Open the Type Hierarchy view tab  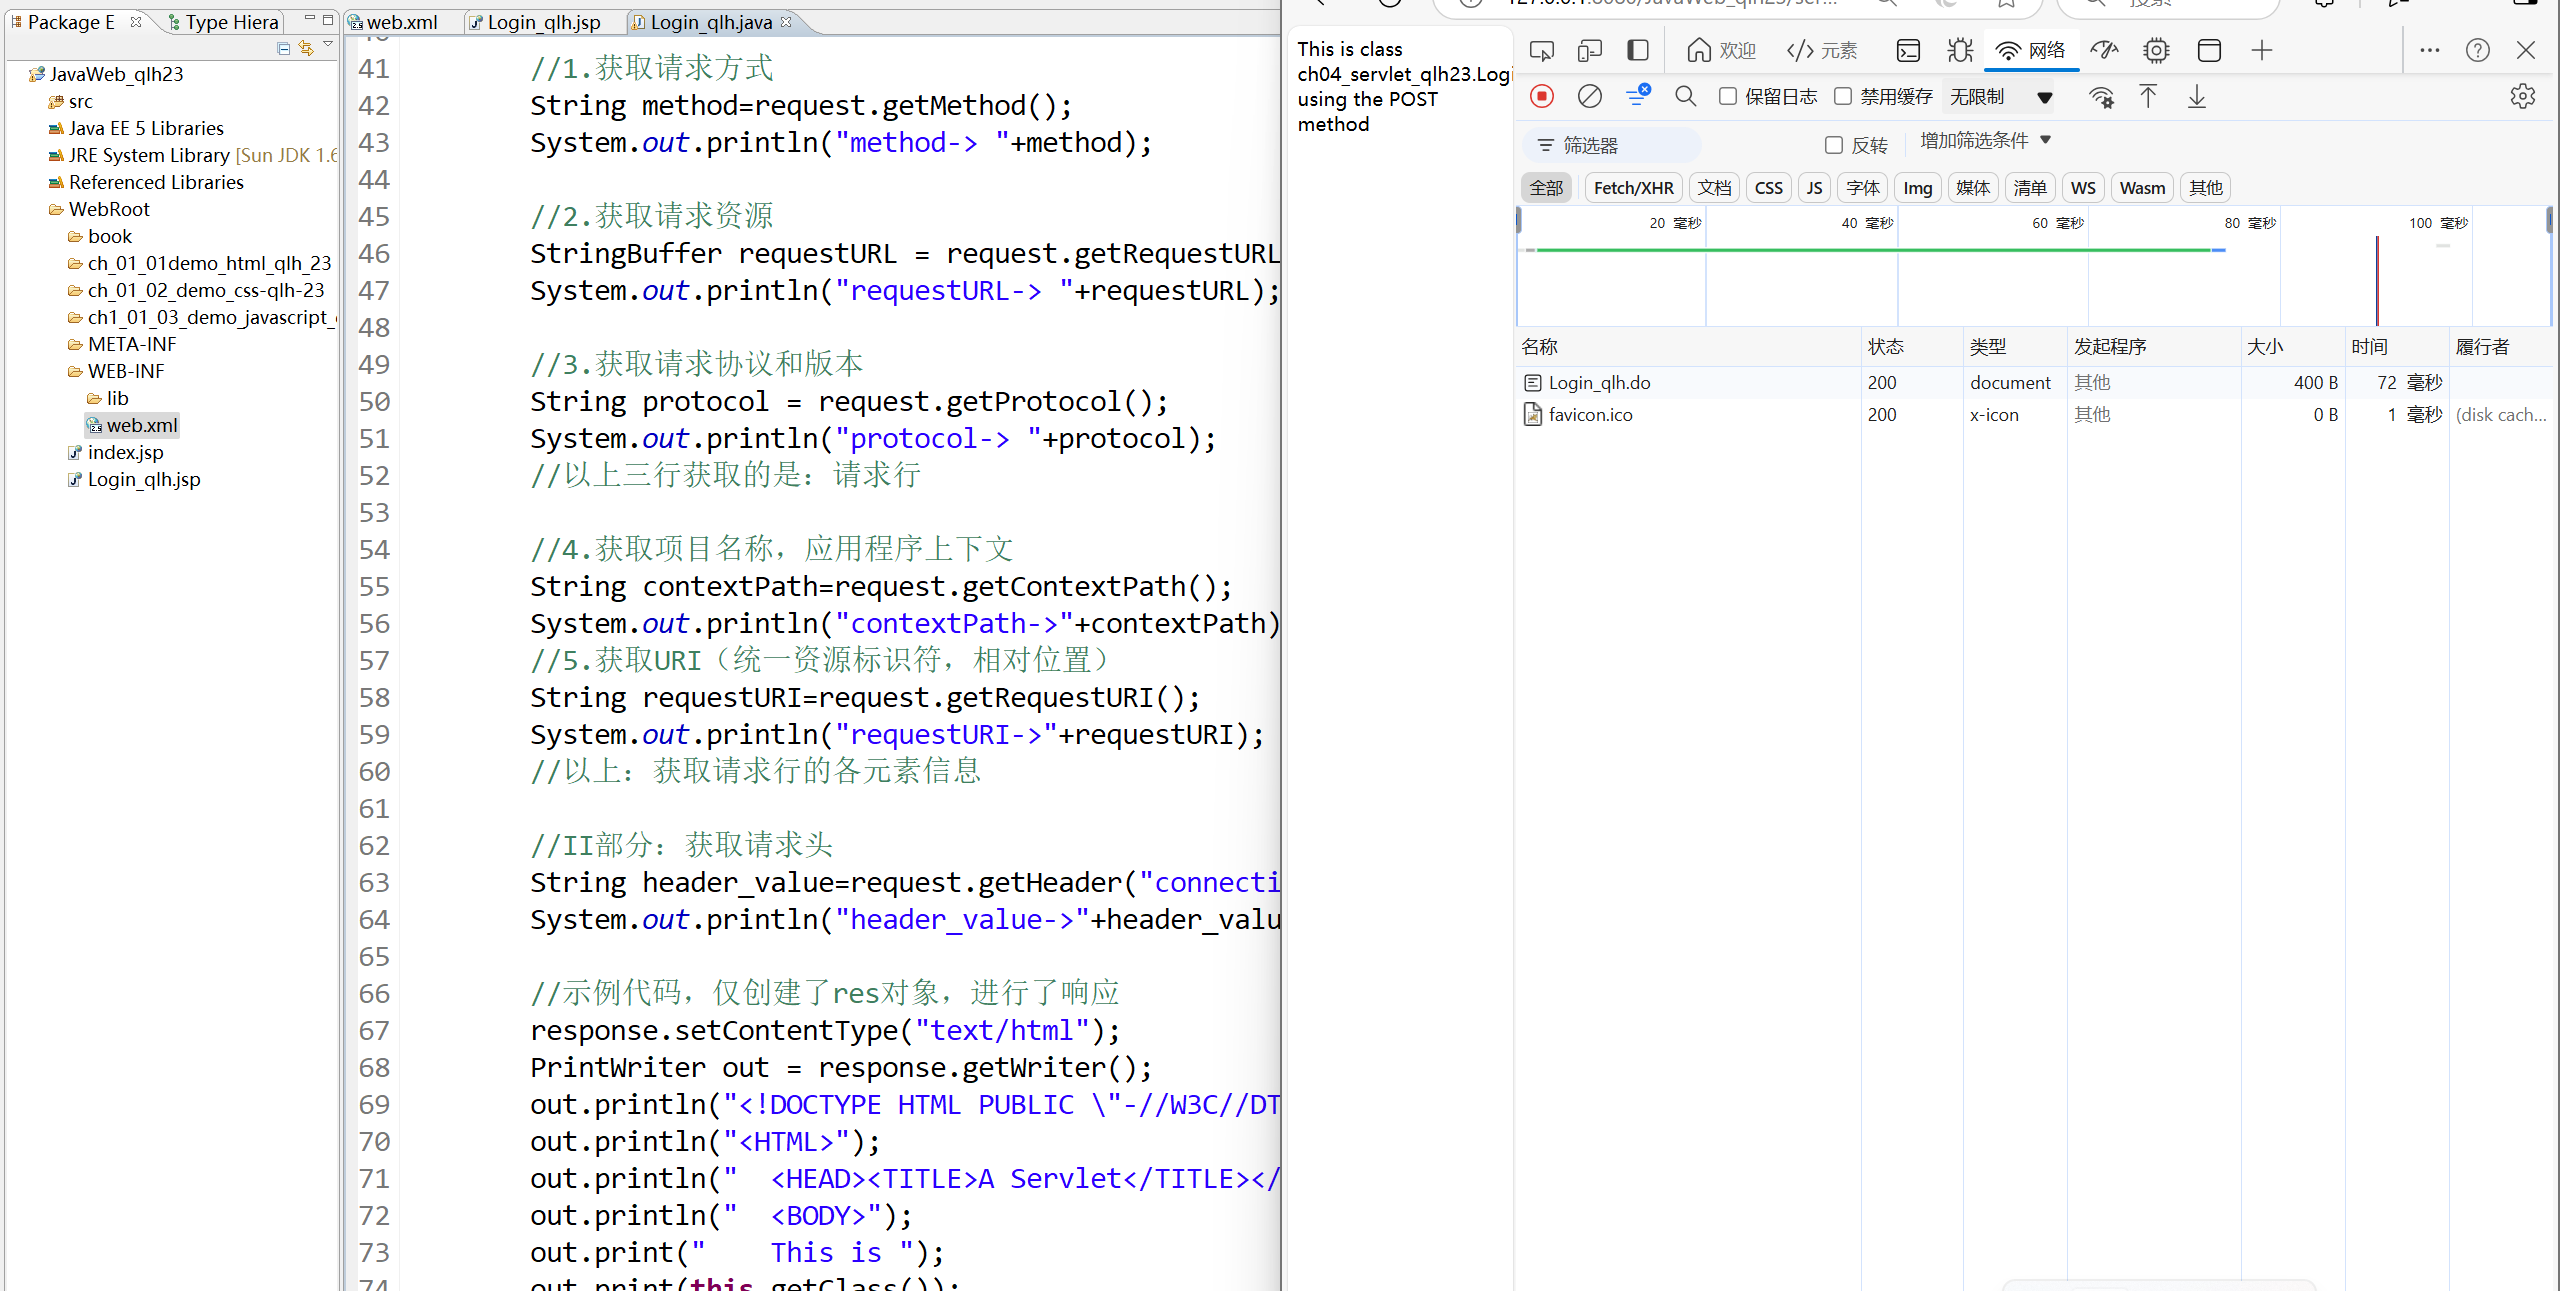(x=224, y=22)
